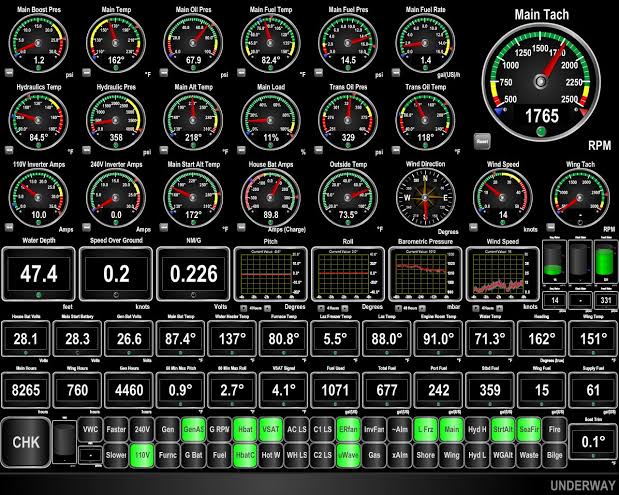Select the Main Load percentage gauge

pos(270,121)
